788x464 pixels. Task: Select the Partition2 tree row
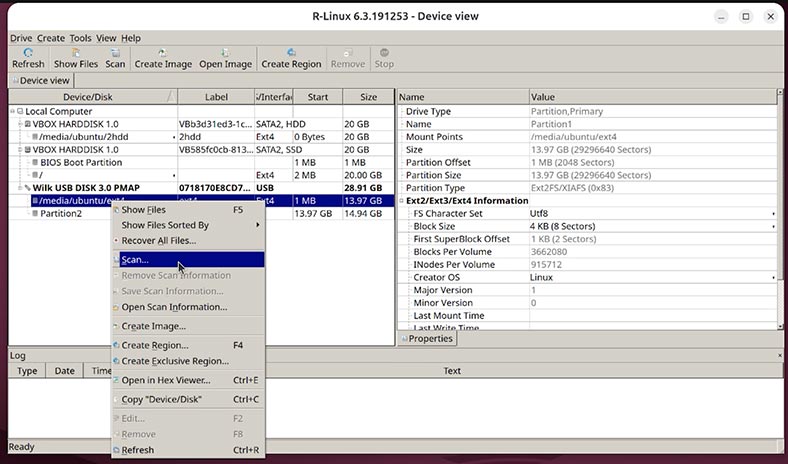201,214
